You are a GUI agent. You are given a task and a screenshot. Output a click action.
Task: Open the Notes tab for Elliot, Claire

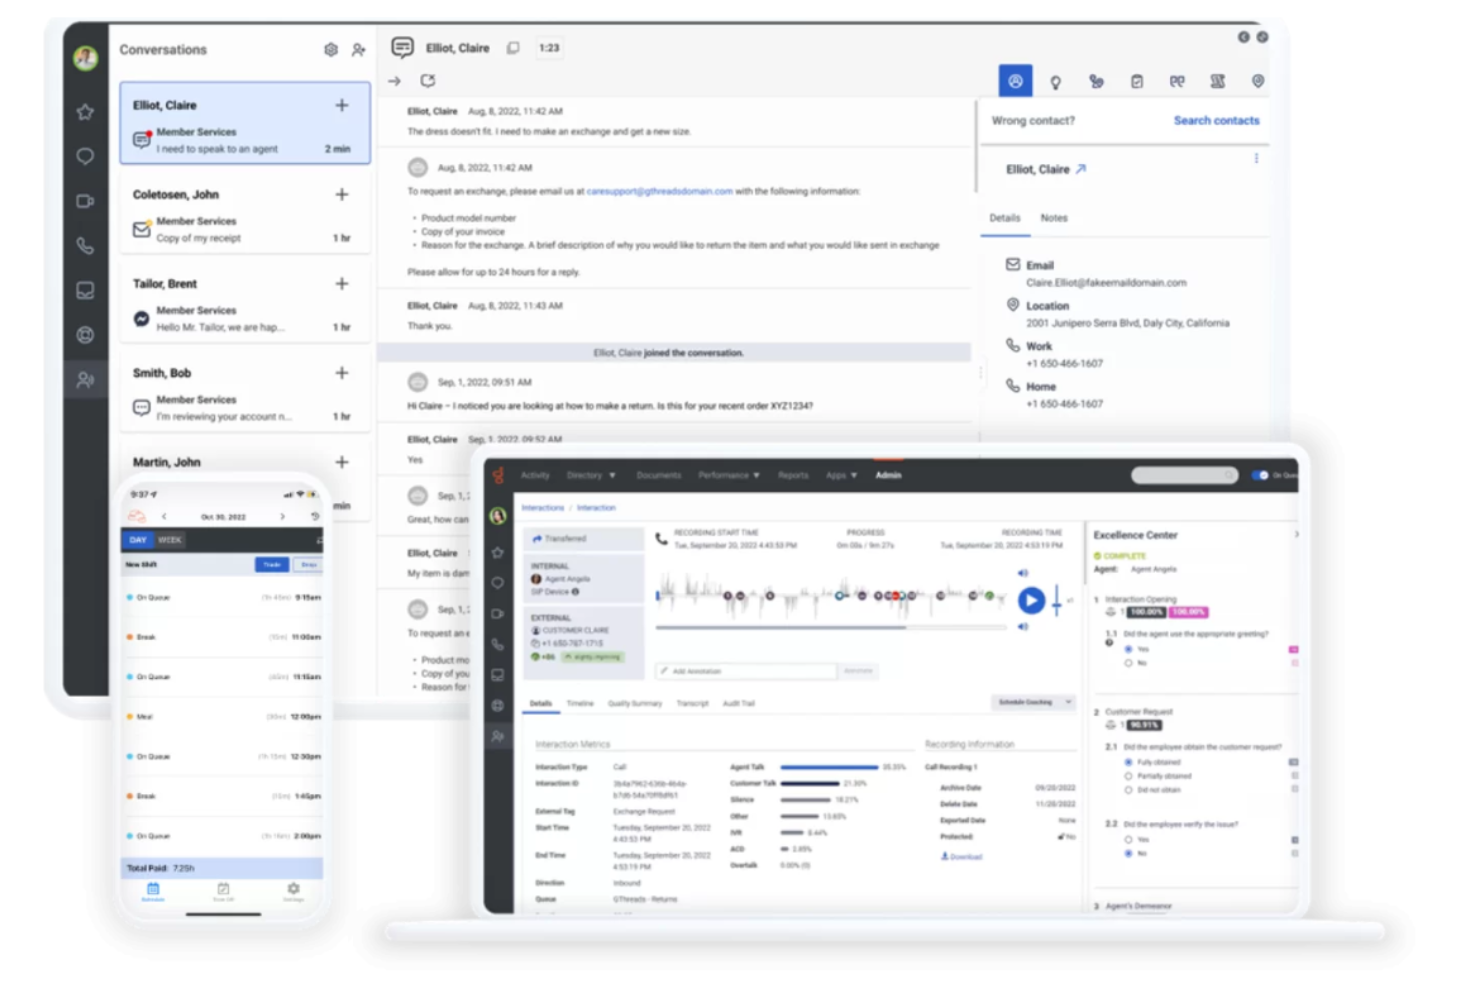1054,218
